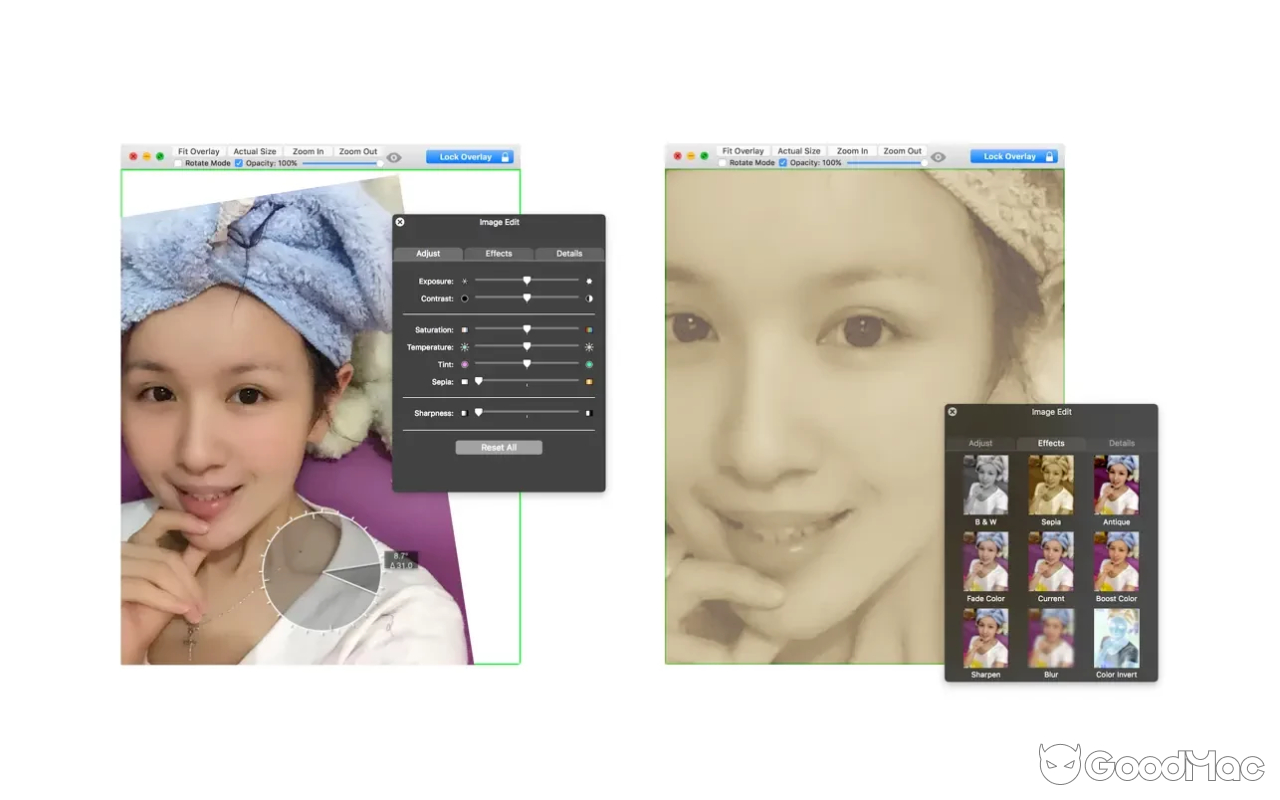
Task: Apply the Antique effect
Action: pyautogui.click(x=1116, y=485)
